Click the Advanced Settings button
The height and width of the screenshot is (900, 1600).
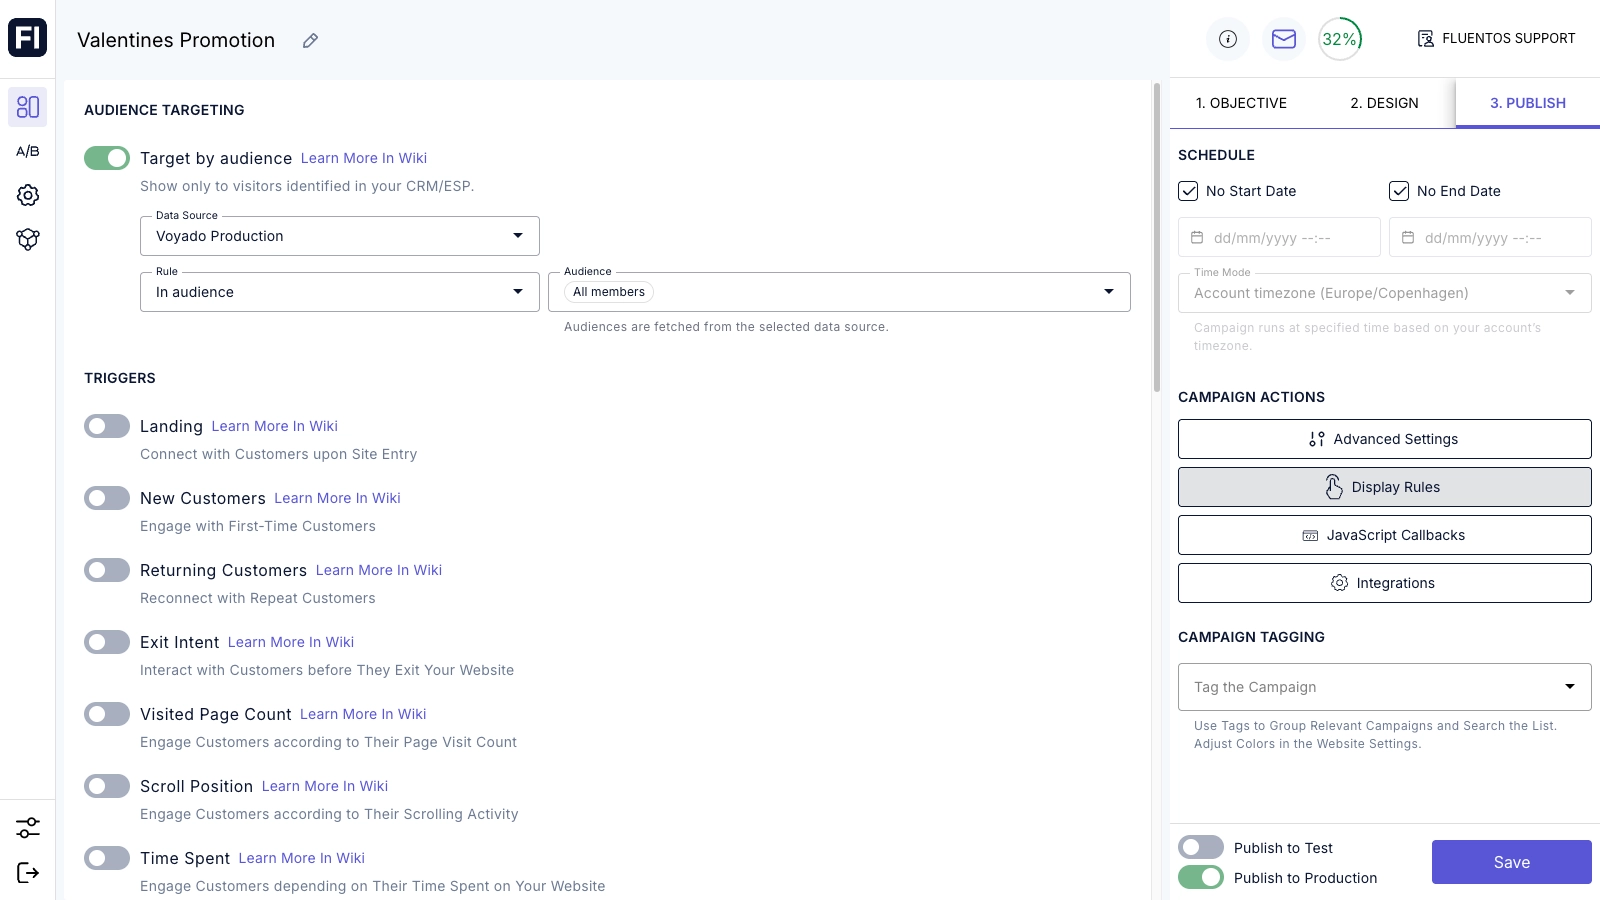click(x=1385, y=439)
